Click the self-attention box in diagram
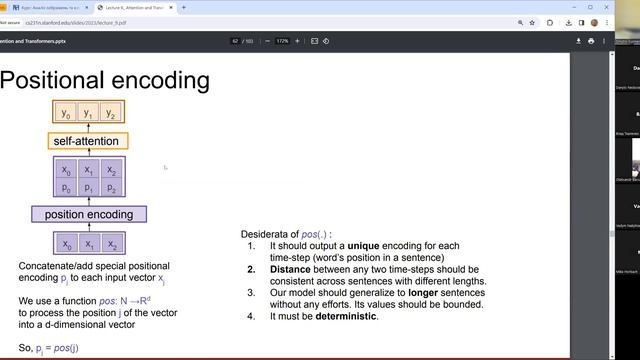This screenshot has height=360, width=640. point(88,141)
